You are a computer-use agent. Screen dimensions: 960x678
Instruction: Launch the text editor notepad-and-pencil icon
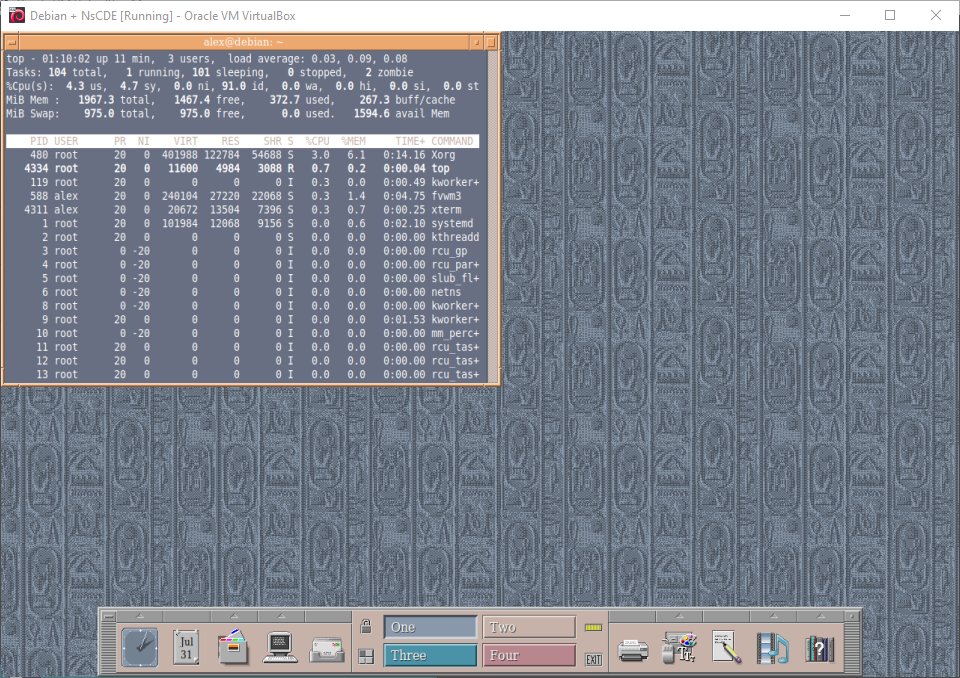pos(726,647)
